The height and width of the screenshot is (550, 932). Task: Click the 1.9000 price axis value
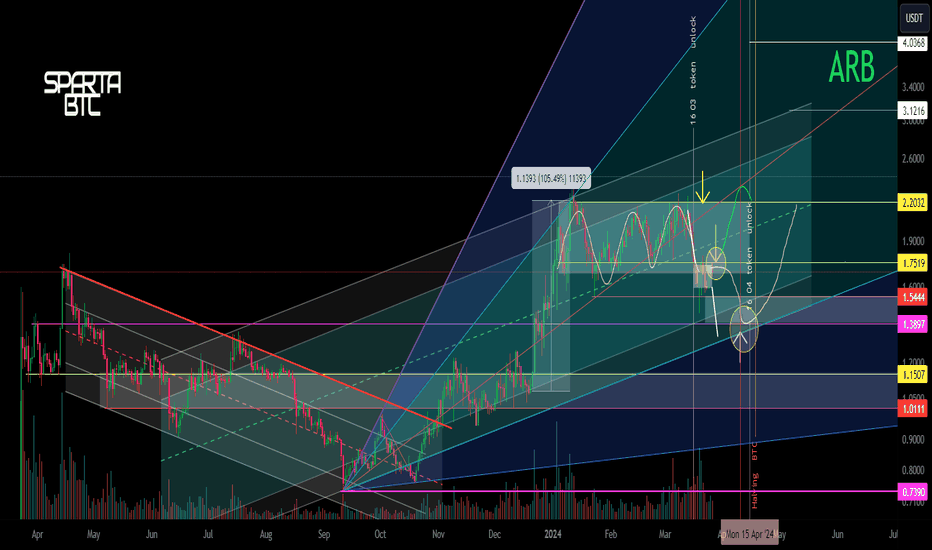(x=914, y=241)
